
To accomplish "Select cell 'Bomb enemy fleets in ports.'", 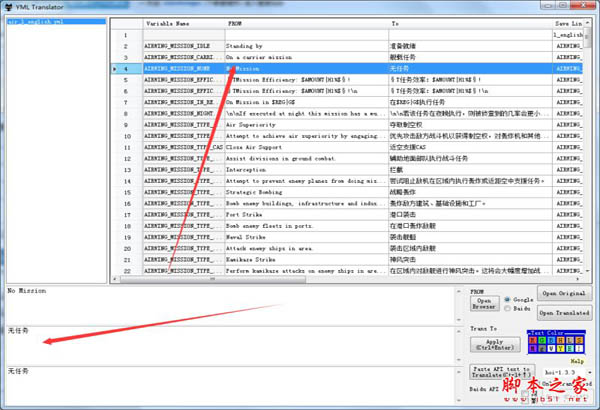I will click(307, 226).
